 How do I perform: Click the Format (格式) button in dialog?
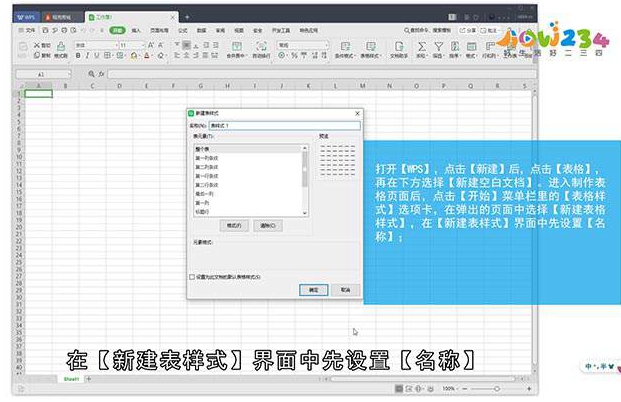click(x=234, y=226)
